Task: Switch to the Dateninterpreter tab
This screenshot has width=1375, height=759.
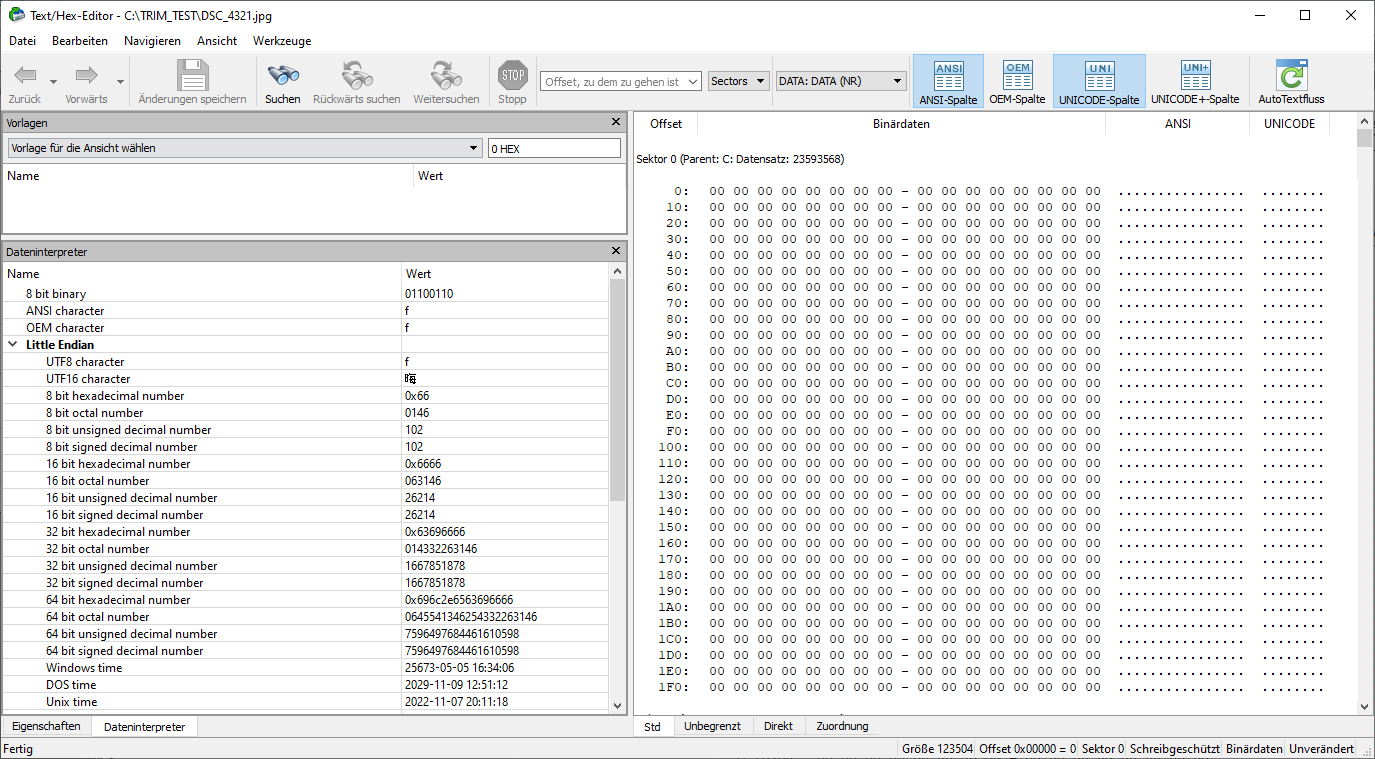Action: click(x=144, y=727)
